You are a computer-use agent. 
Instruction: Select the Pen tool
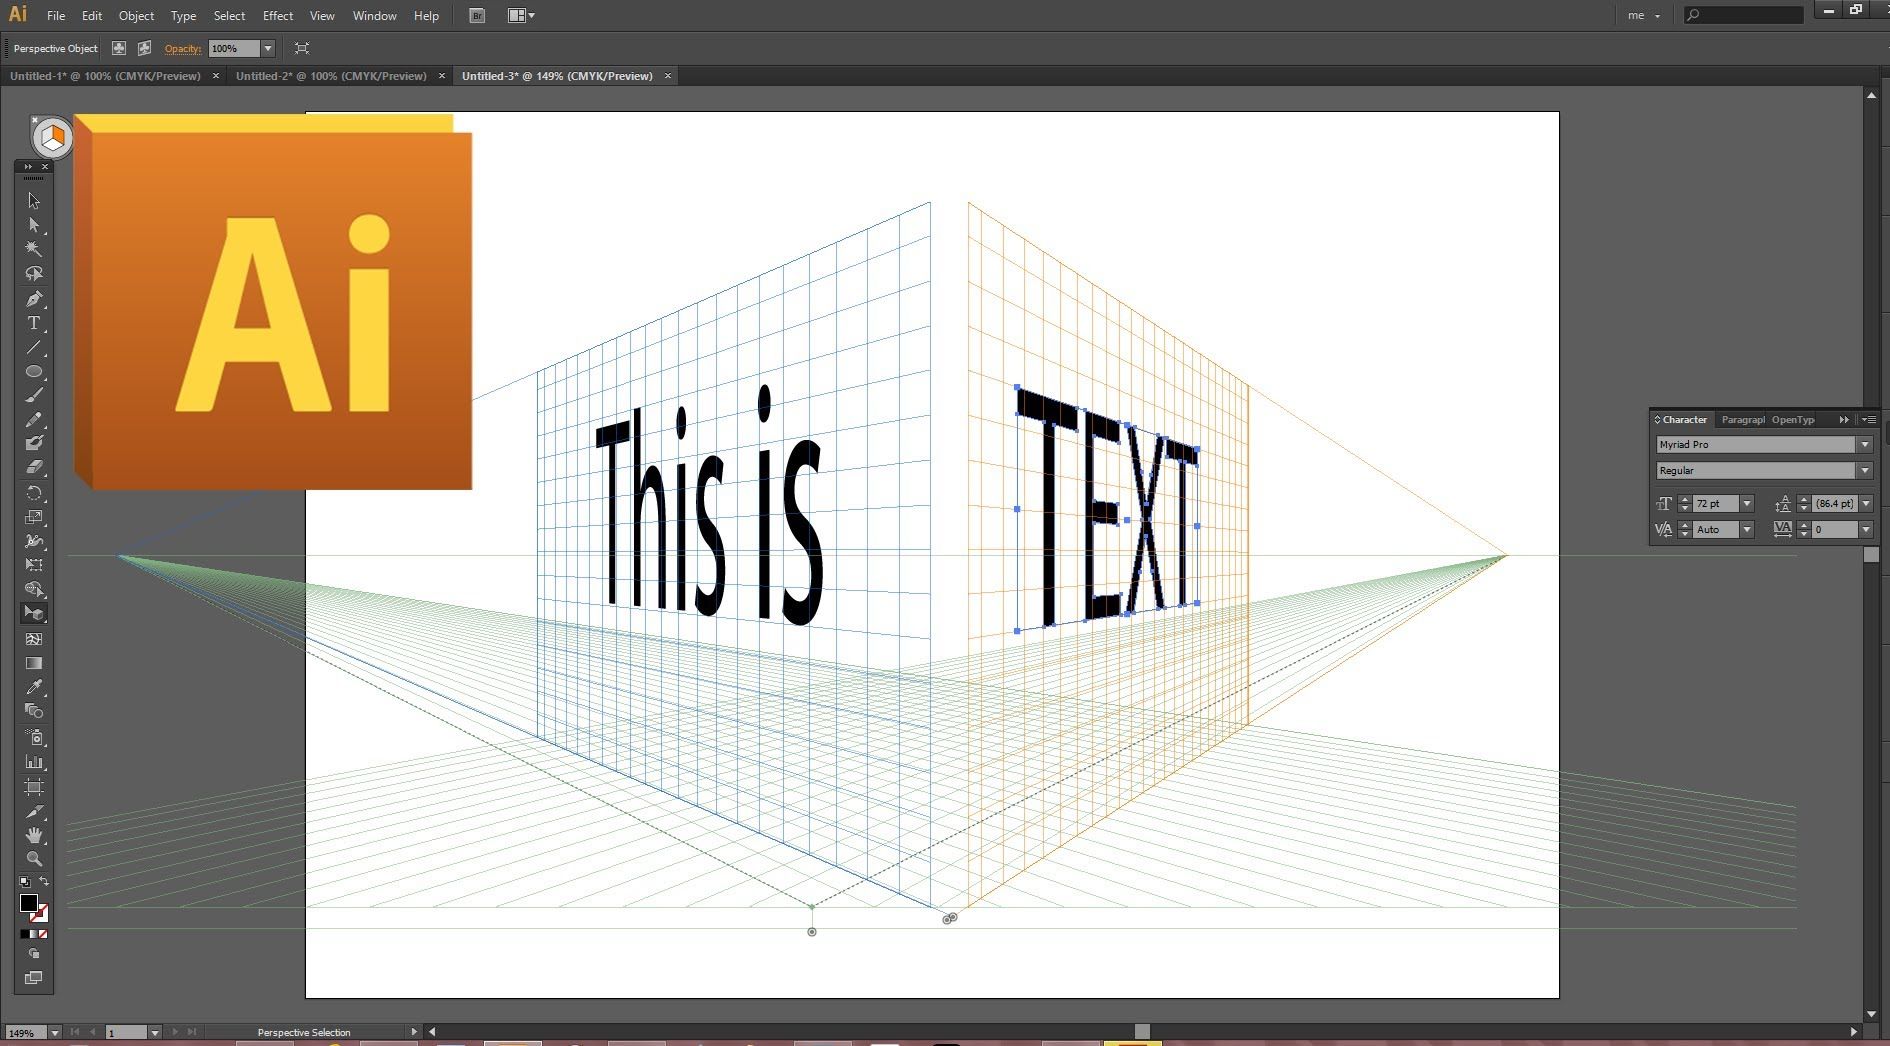coord(34,299)
